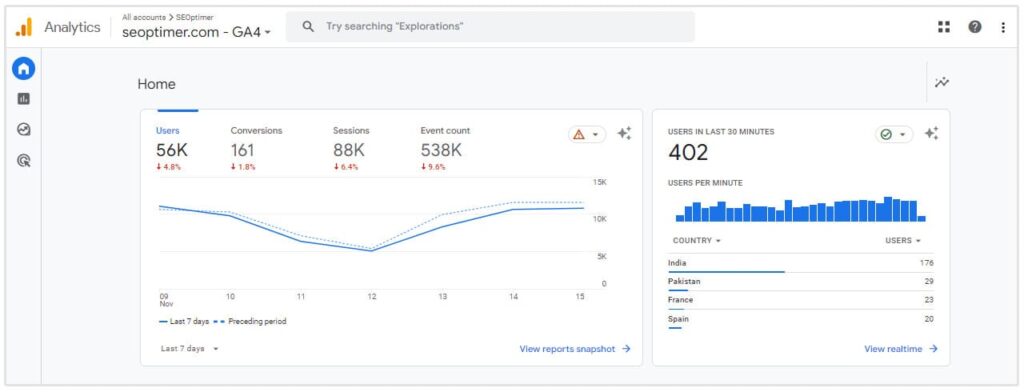Open the seoptimer.com - GA4 property selector
The image size is (1024, 392).
tap(196, 31)
